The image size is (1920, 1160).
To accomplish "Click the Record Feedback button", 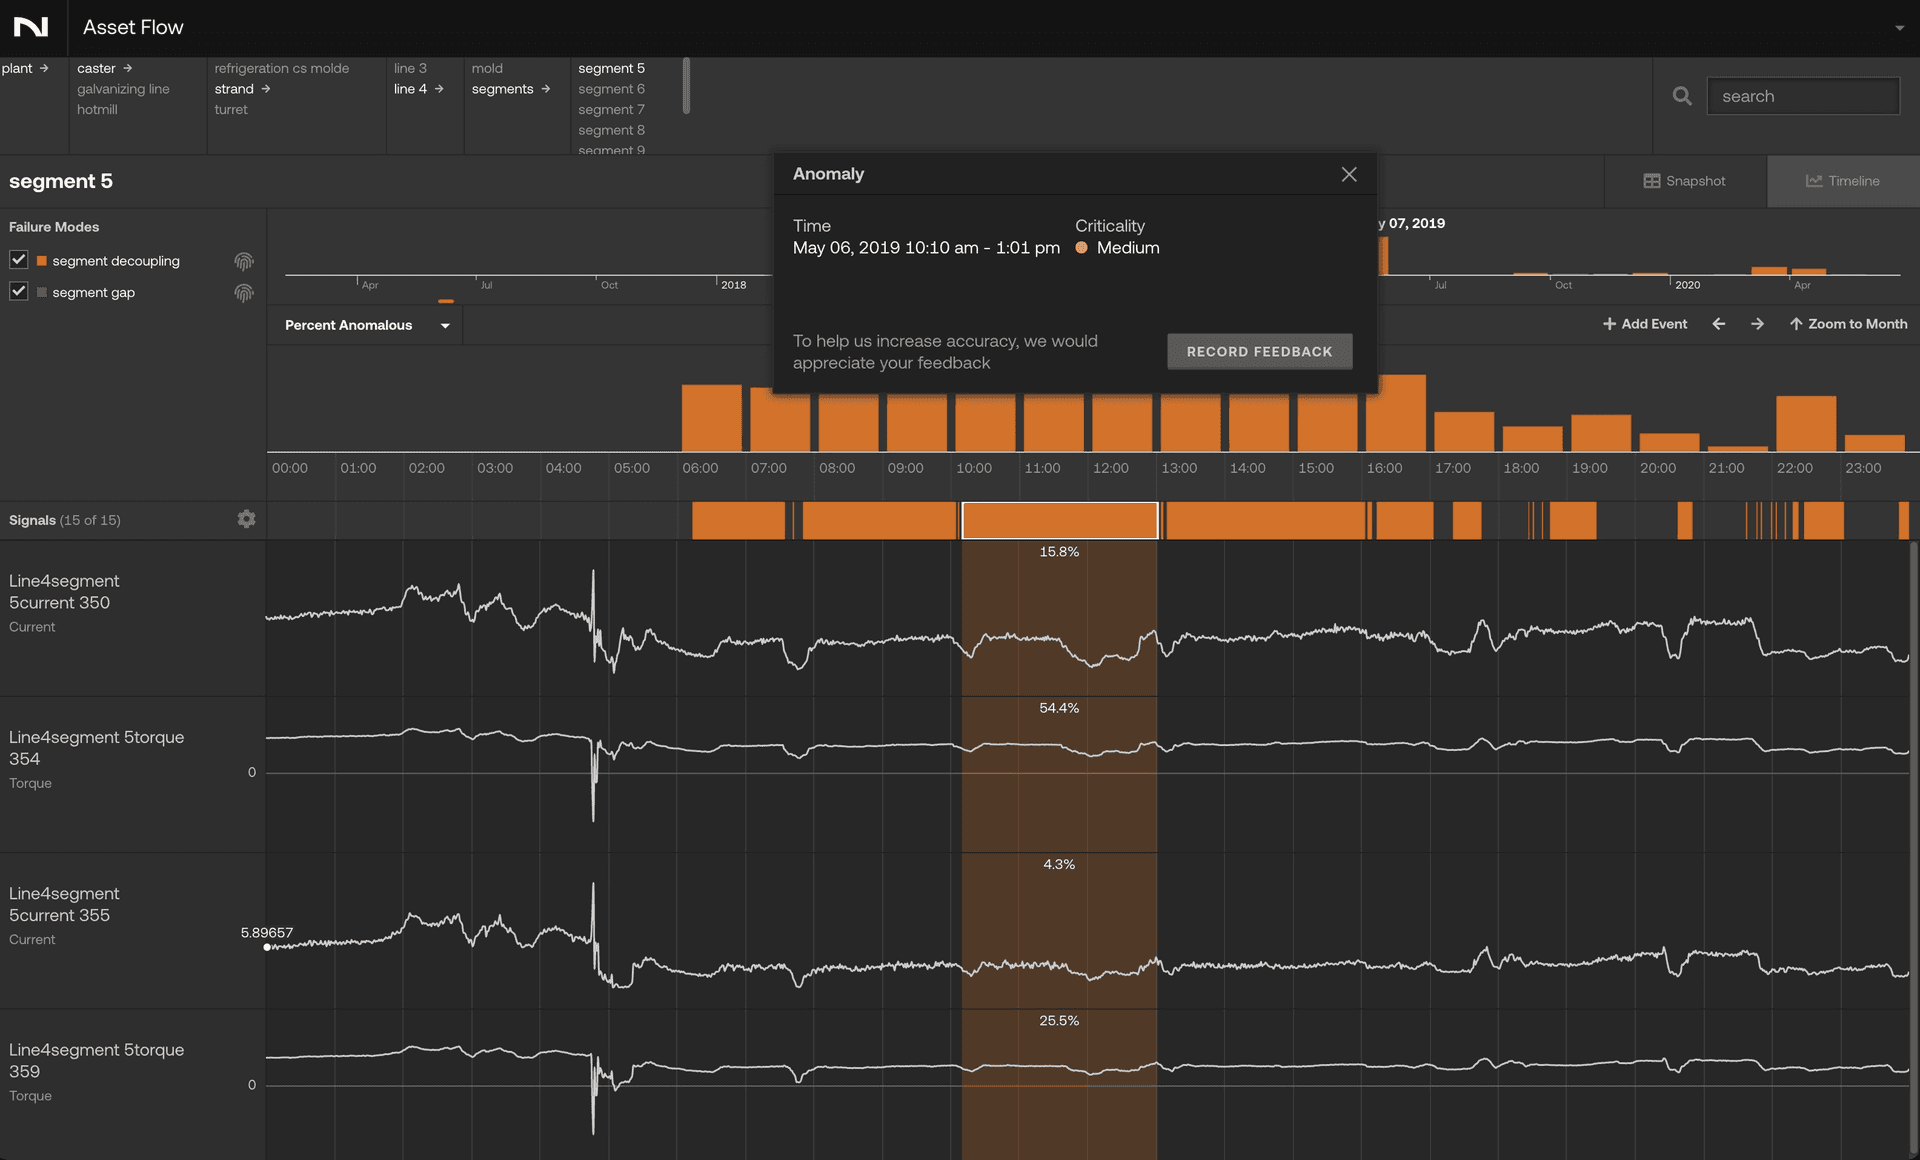I will pos(1259,352).
